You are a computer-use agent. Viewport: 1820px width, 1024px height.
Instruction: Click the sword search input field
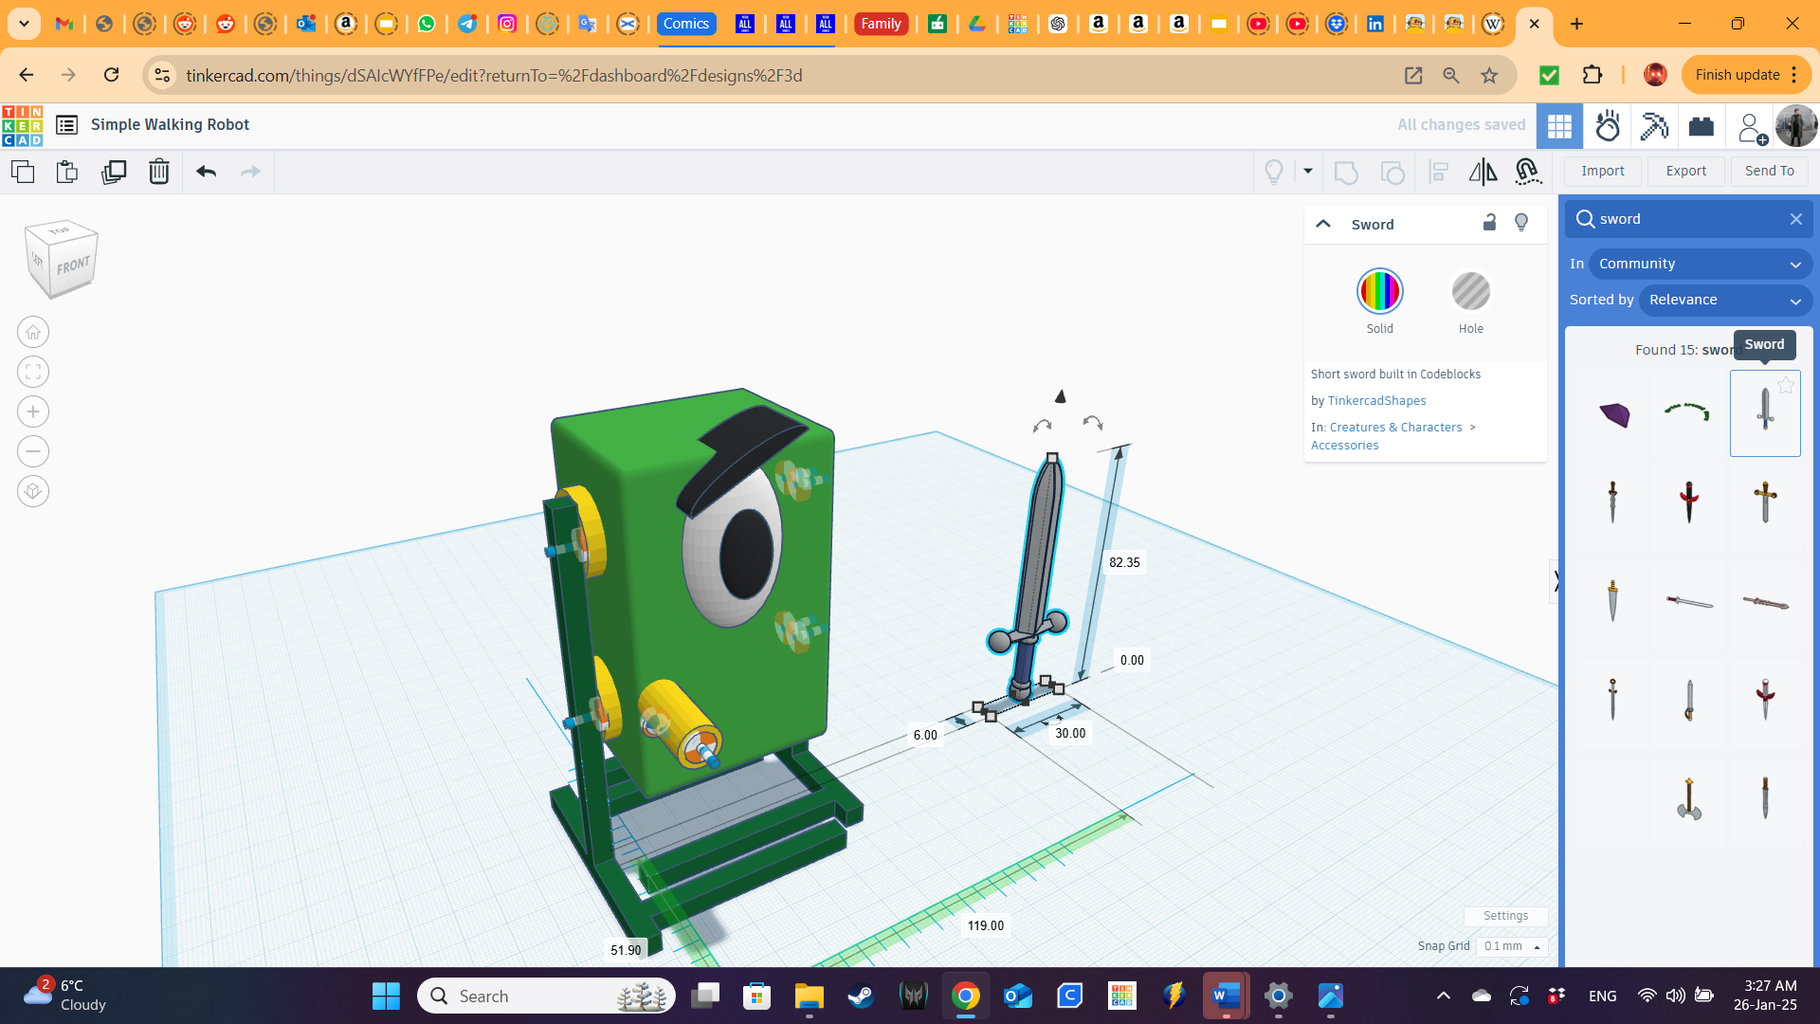pos(1688,219)
